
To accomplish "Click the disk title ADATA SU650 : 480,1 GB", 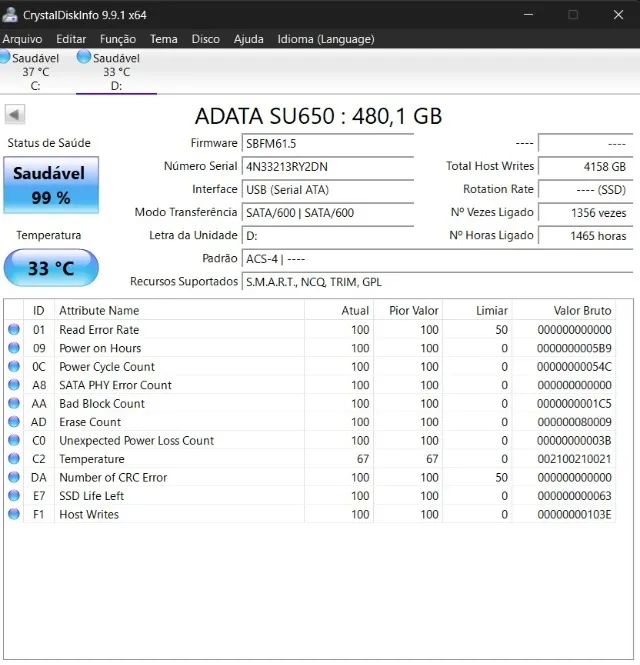I will pyautogui.click(x=318, y=116).
